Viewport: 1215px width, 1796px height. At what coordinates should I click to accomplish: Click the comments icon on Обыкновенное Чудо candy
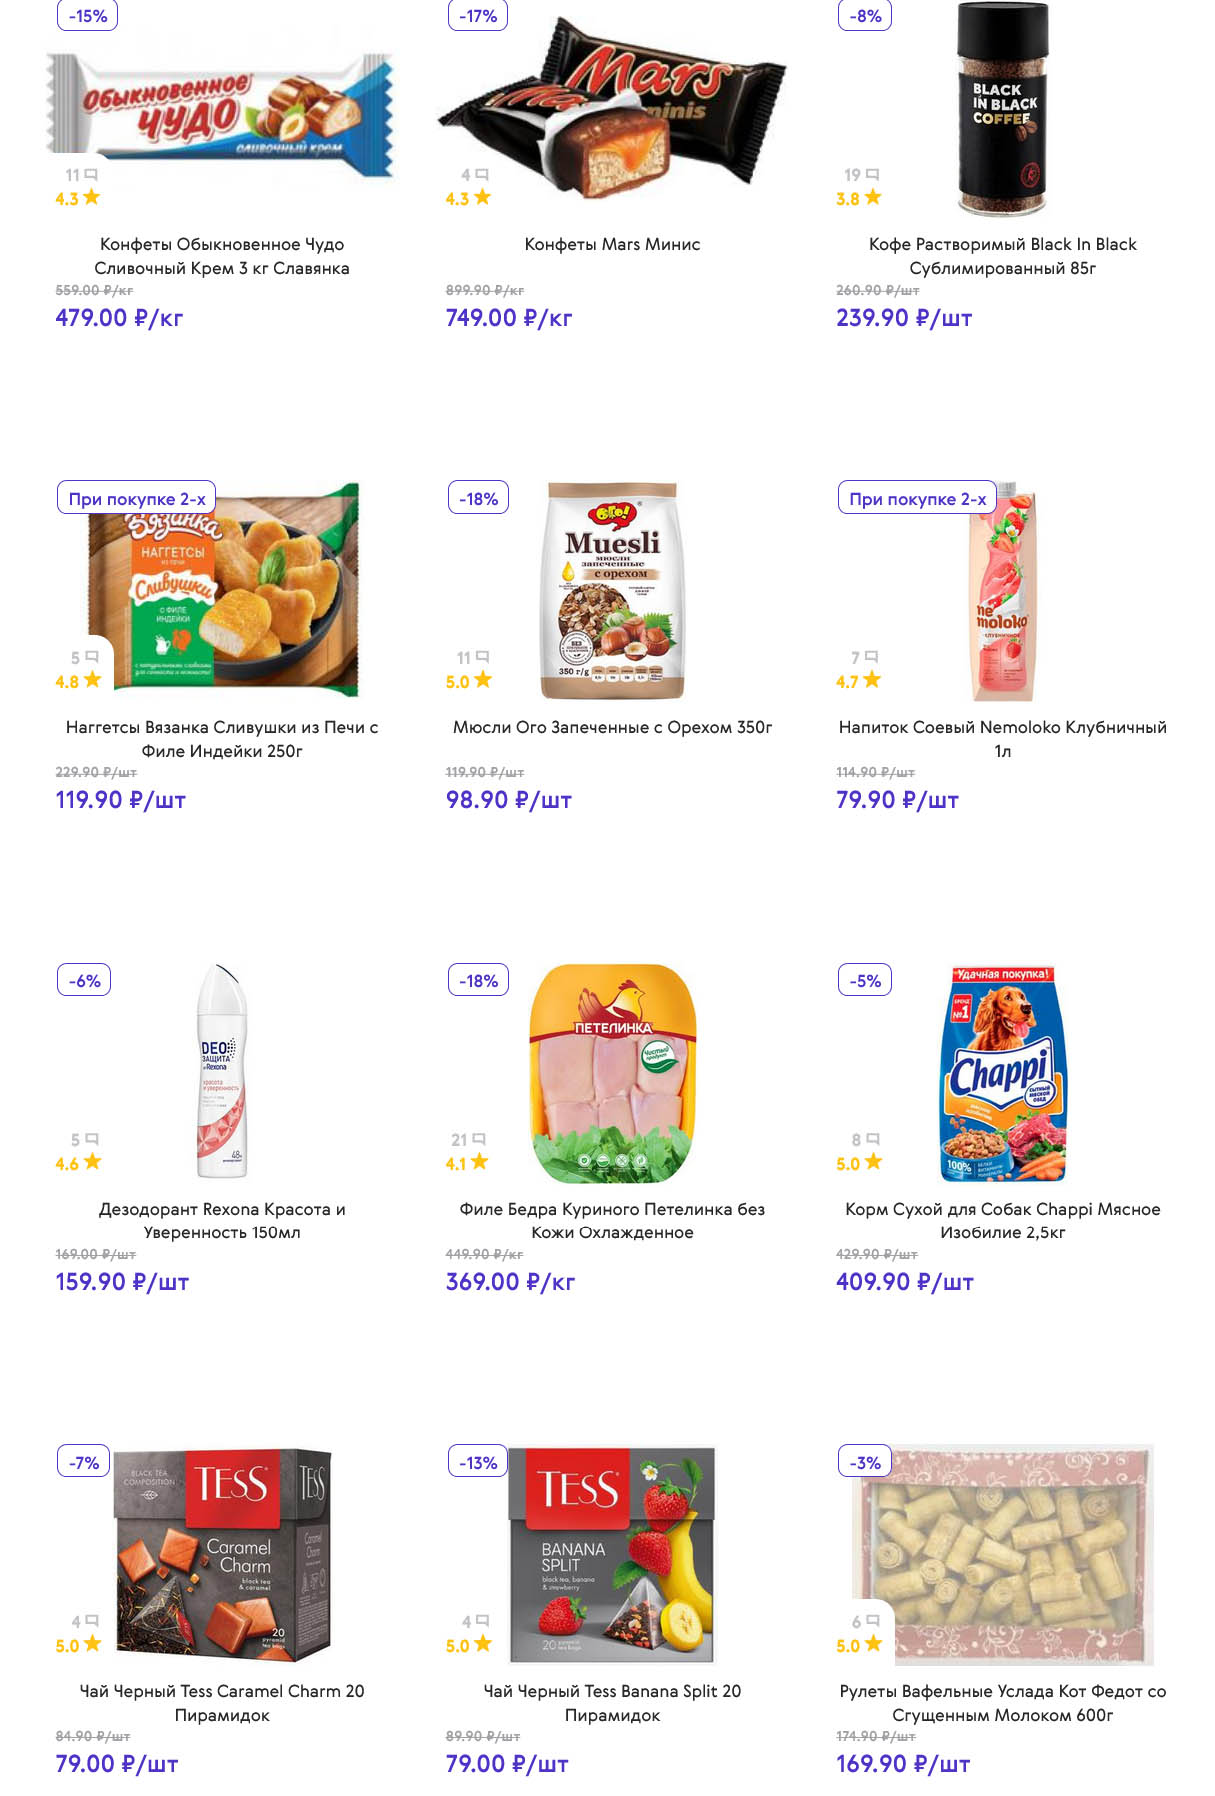tap(90, 175)
